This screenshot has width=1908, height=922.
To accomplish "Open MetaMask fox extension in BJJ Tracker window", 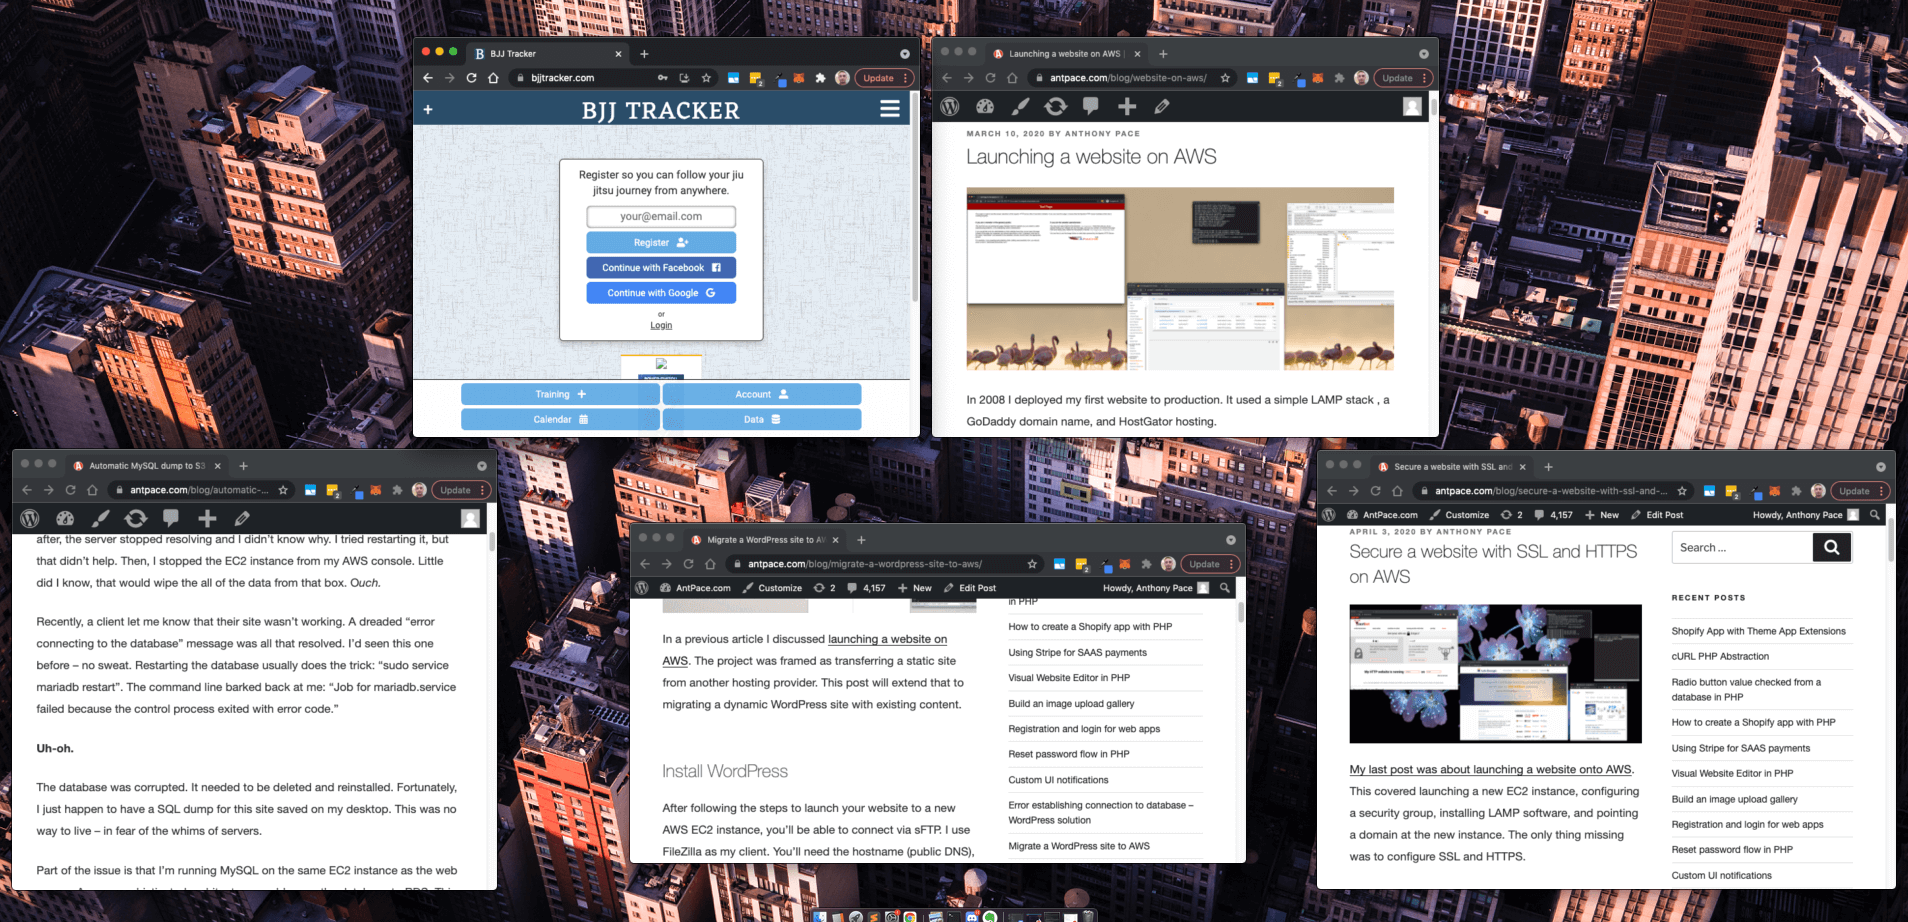I will pos(799,78).
